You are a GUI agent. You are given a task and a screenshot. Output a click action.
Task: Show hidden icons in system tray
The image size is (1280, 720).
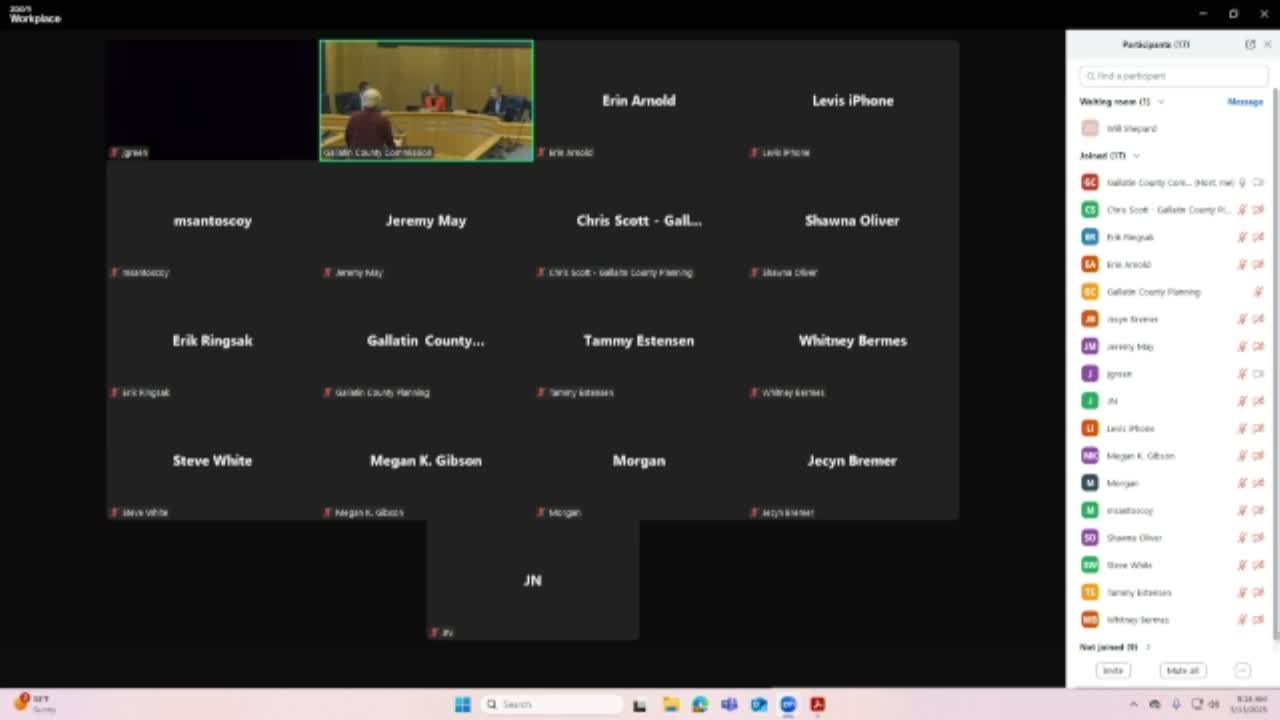tap(1133, 704)
